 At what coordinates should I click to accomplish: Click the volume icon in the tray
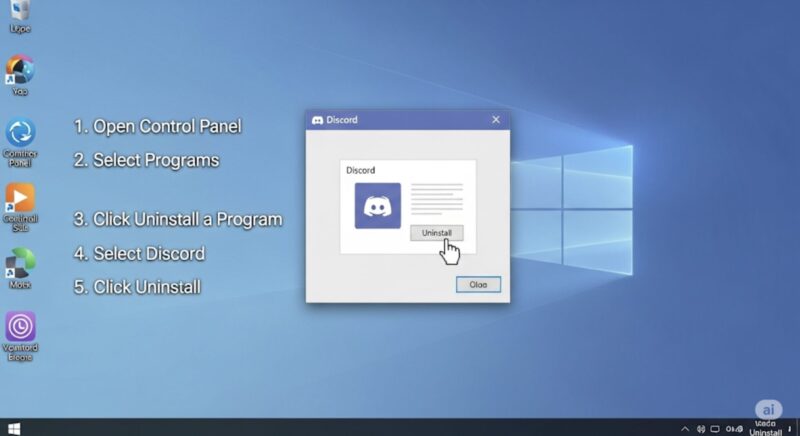point(701,429)
